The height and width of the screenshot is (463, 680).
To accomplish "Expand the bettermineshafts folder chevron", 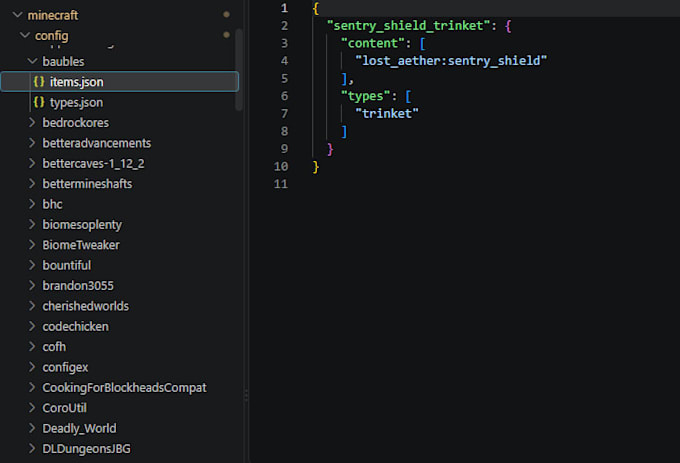I will (x=32, y=183).
